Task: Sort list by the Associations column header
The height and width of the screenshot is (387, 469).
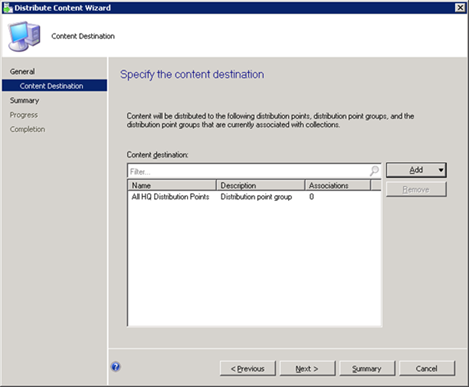Action: click(338, 185)
